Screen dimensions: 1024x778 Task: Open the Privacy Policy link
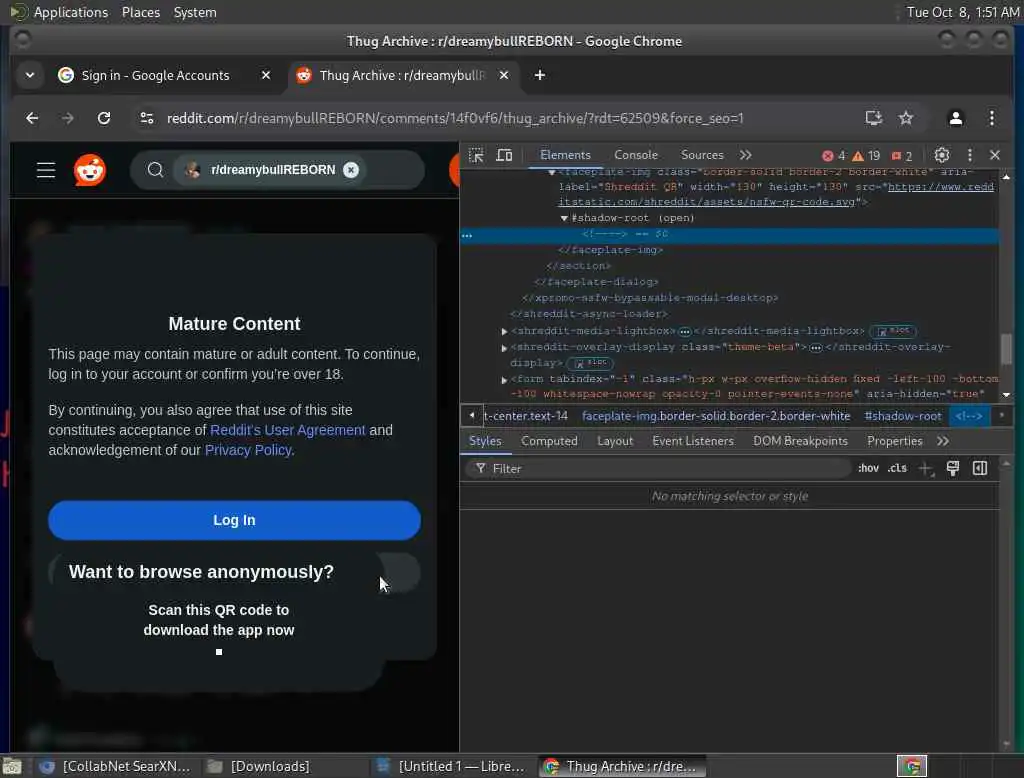[248, 450]
